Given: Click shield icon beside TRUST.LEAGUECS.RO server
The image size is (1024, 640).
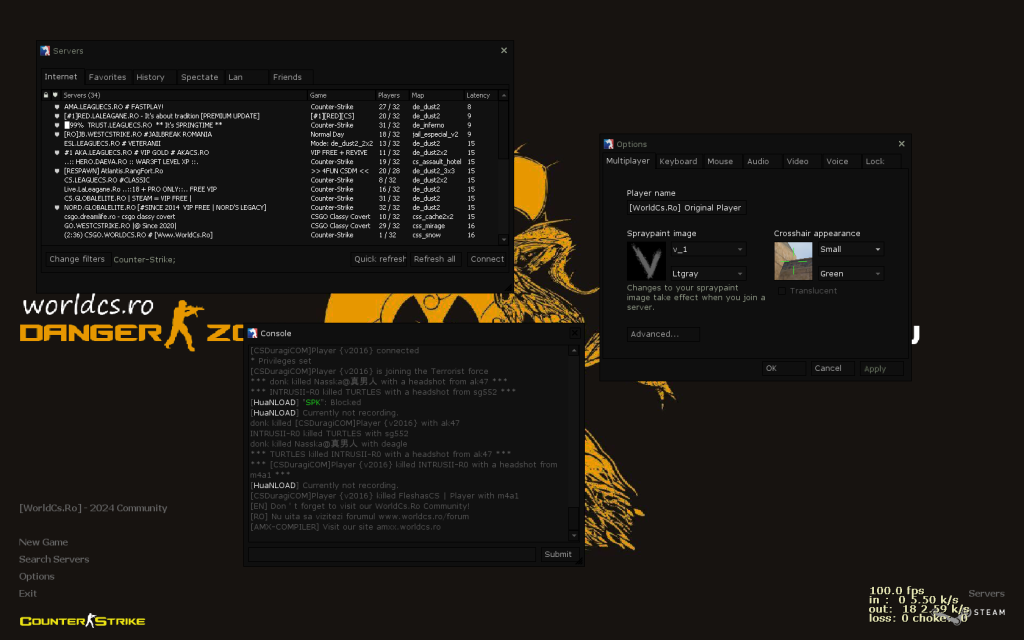Looking at the screenshot, I should point(57,125).
